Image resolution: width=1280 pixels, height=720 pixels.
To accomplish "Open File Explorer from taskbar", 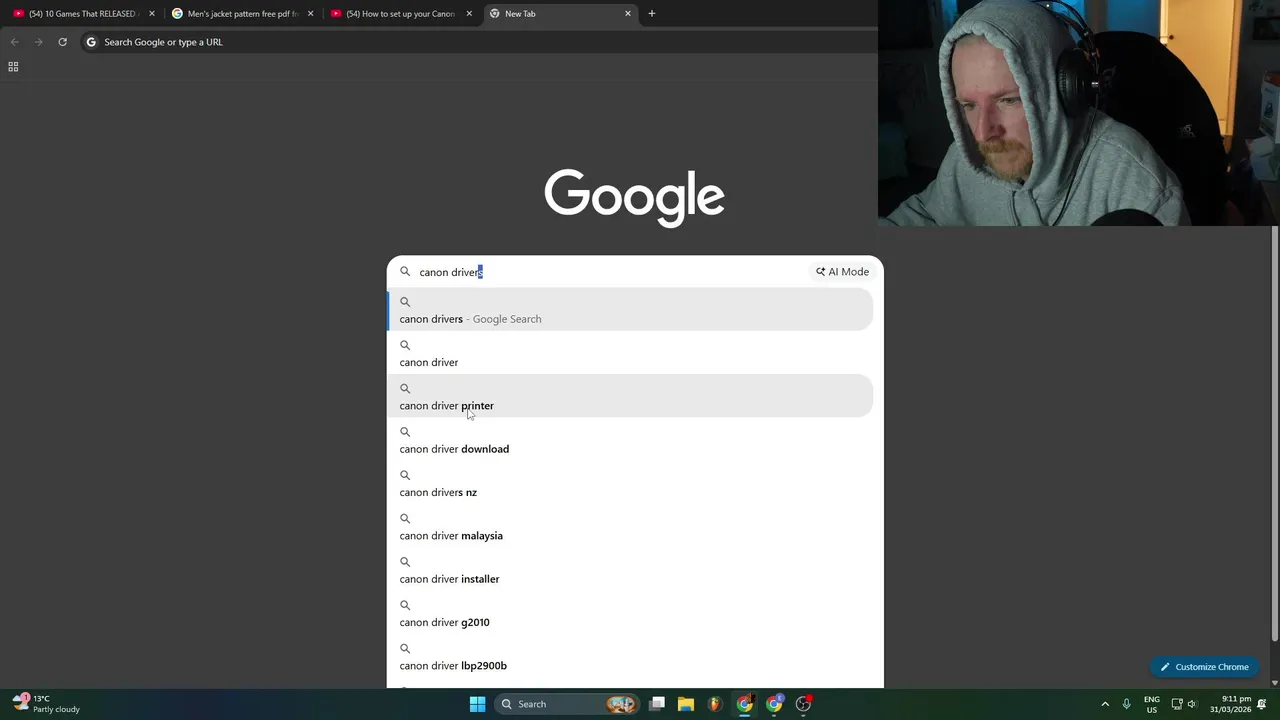I will [686, 704].
